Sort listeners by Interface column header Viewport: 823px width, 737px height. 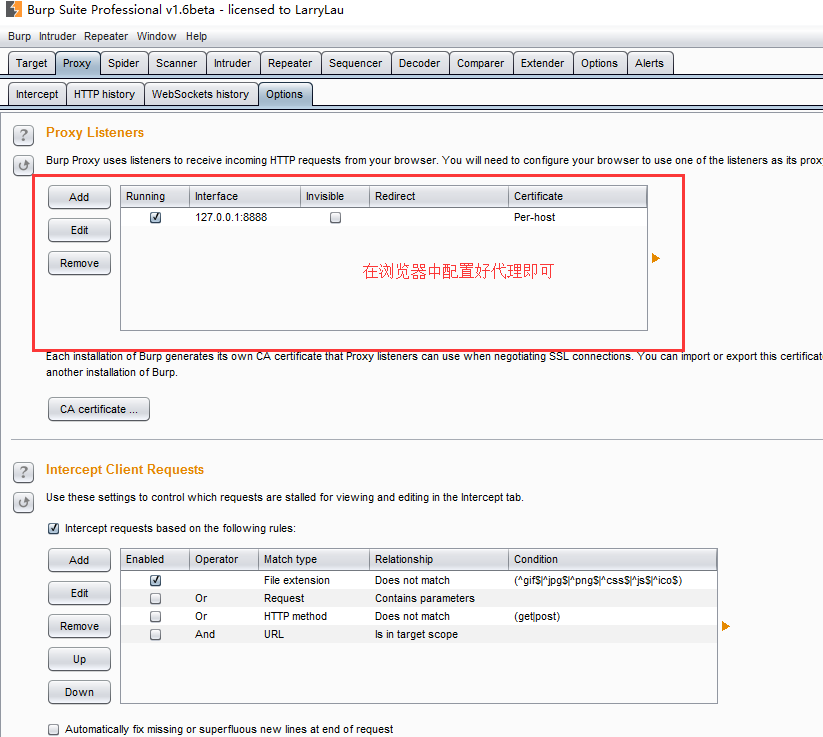(x=245, y=196)
